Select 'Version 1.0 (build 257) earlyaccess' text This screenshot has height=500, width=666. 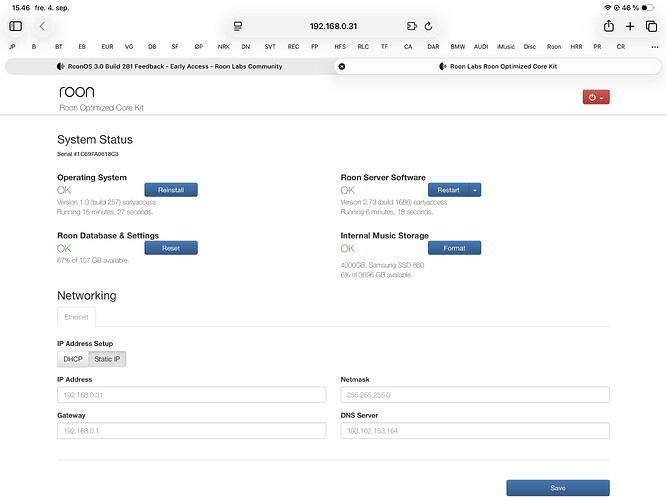point(106,202)
